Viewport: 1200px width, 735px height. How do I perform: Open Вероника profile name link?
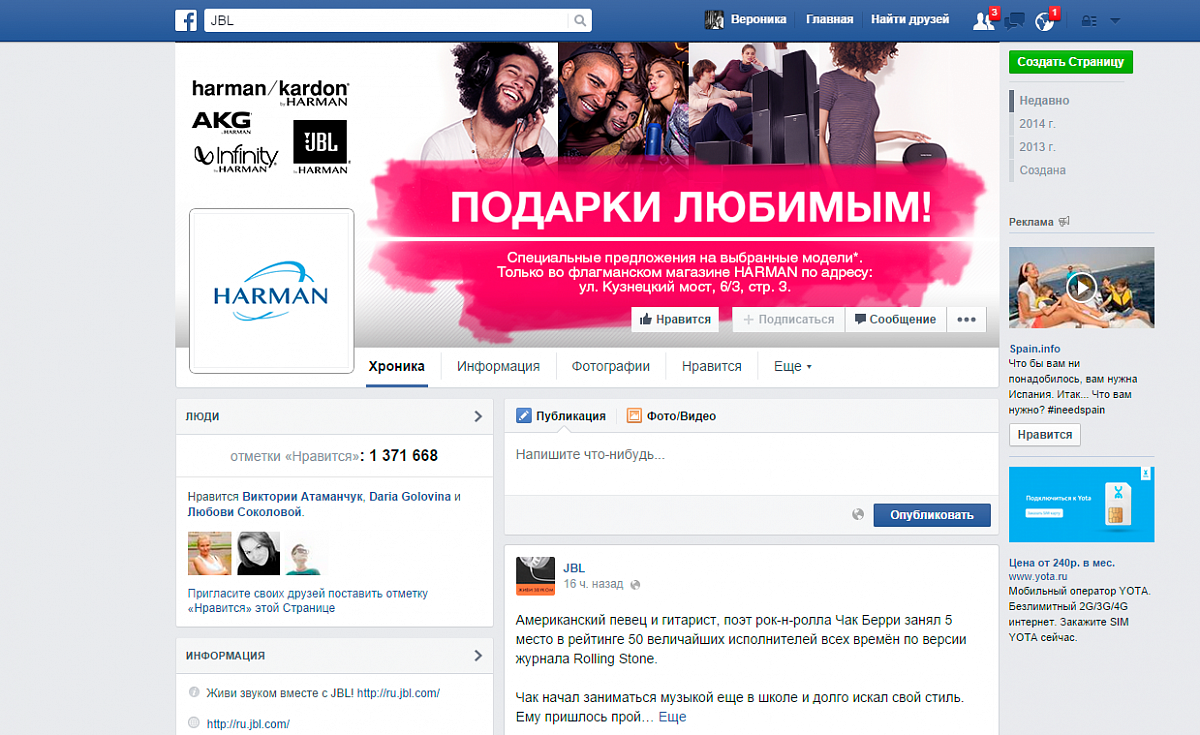[x=759, y=20]
